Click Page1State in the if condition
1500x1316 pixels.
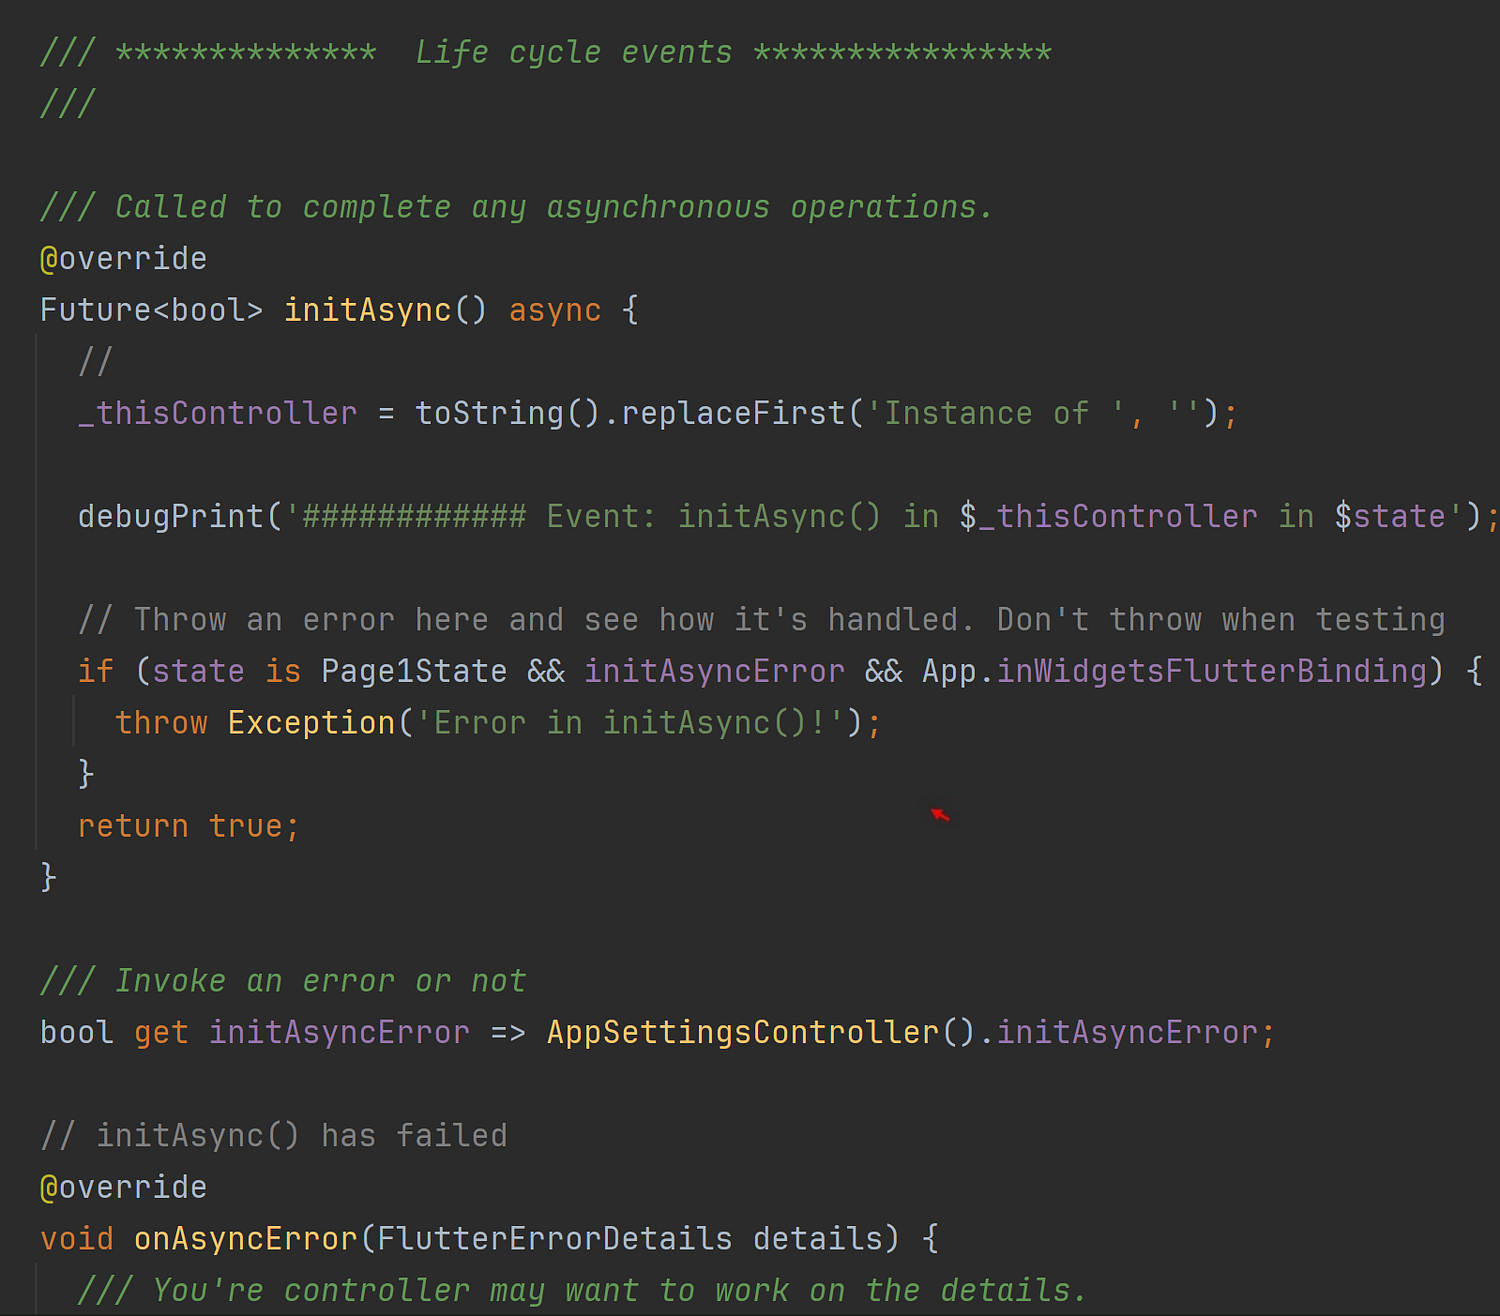coord(414,671)
